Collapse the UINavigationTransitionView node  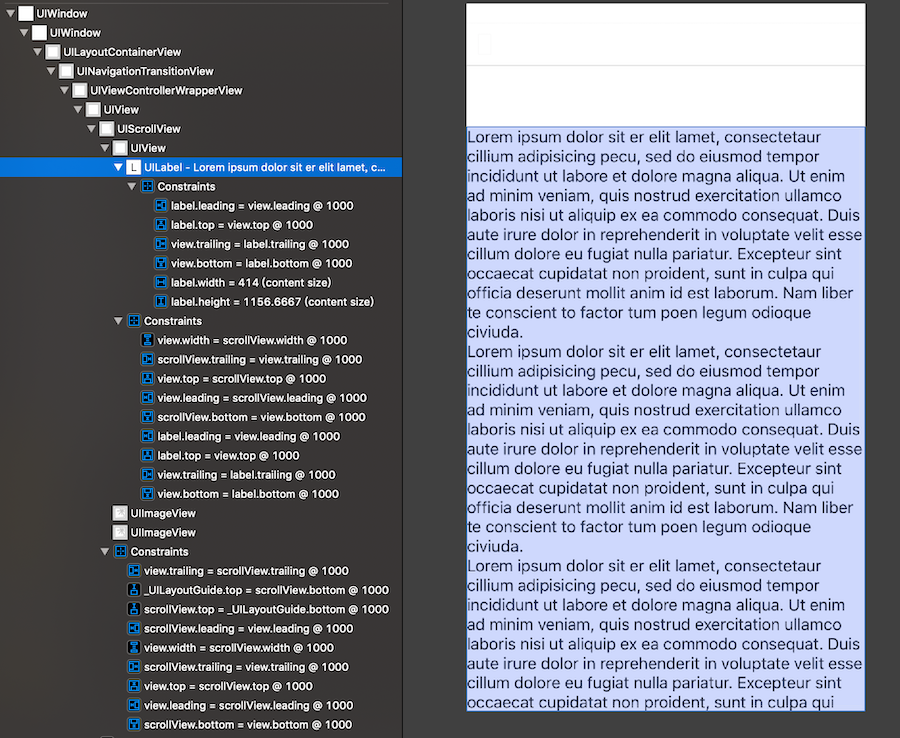(x=51, y=71)
